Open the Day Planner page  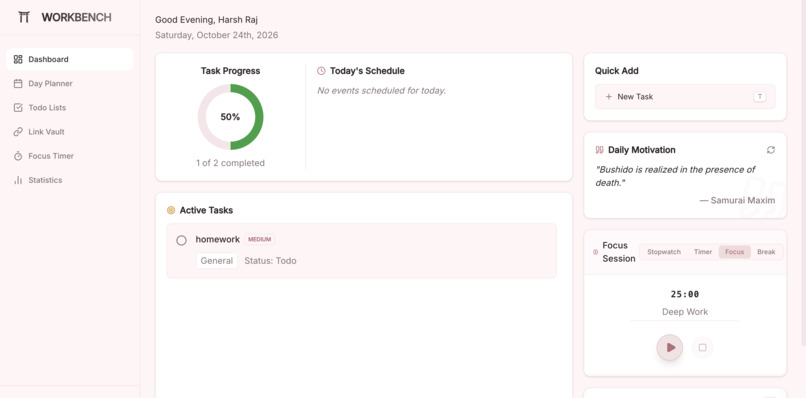(70, 83)
